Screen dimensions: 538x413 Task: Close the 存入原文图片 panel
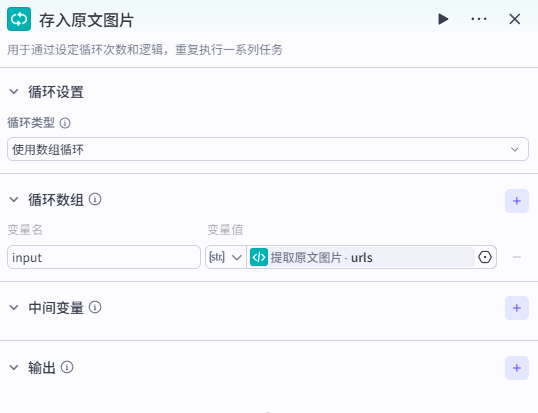[x=515, y=19]
